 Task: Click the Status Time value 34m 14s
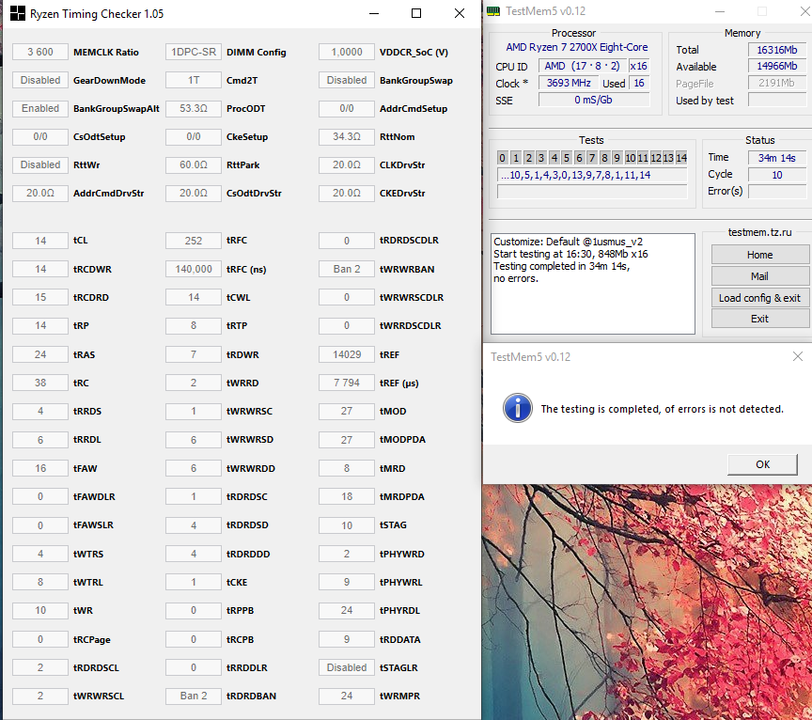click(777, 157)
